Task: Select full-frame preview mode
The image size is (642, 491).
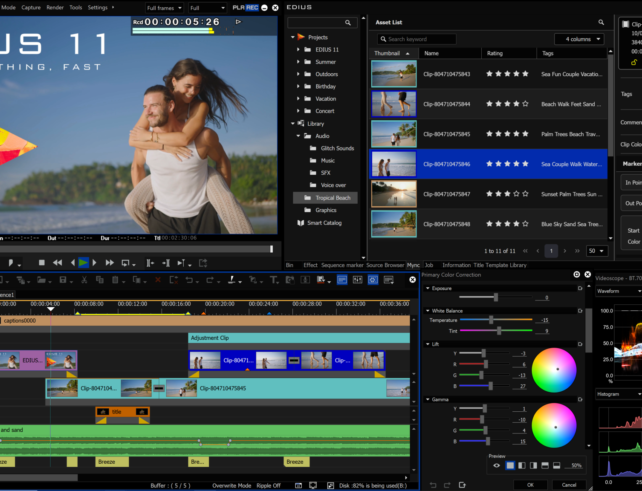Action: pyautogui.click(x=510, y=466)
